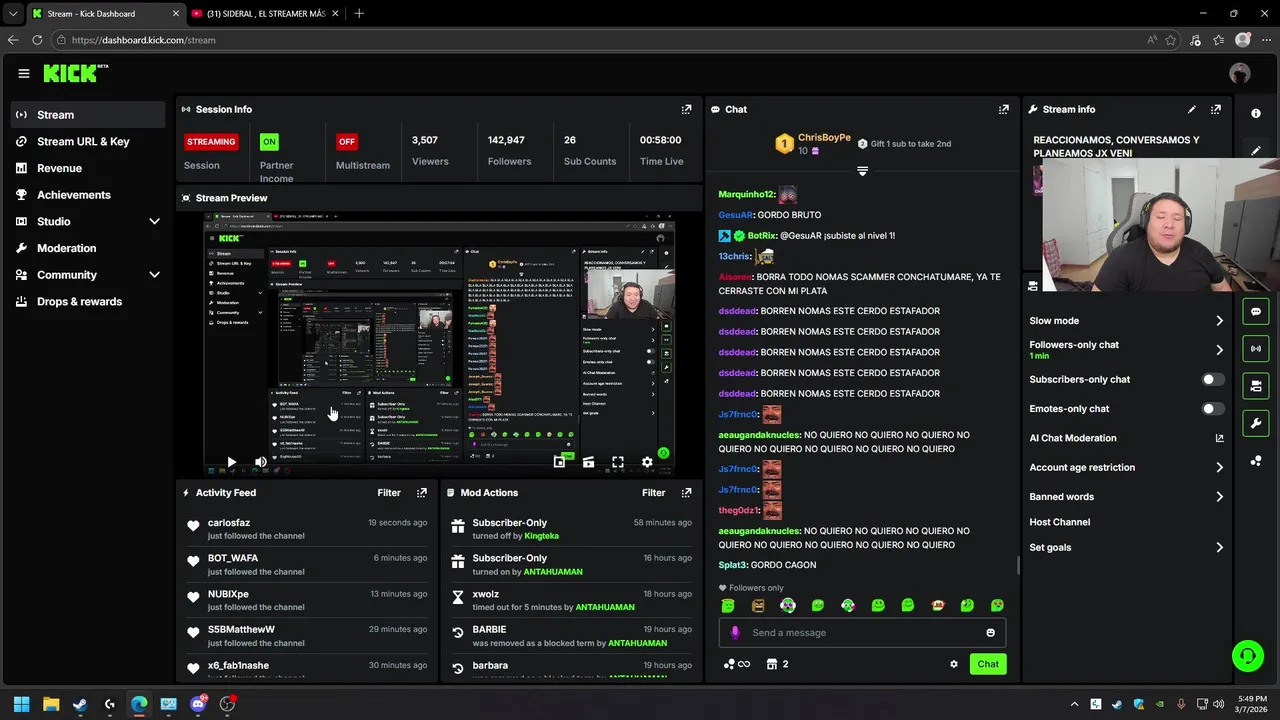Toggle Emotes-only chat switch
The image size is (1280, 720).
[1212, 409]
